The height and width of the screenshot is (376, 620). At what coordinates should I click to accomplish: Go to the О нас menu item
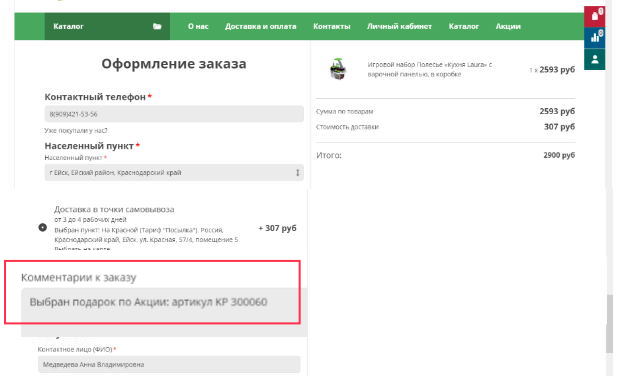coord(198,26)
